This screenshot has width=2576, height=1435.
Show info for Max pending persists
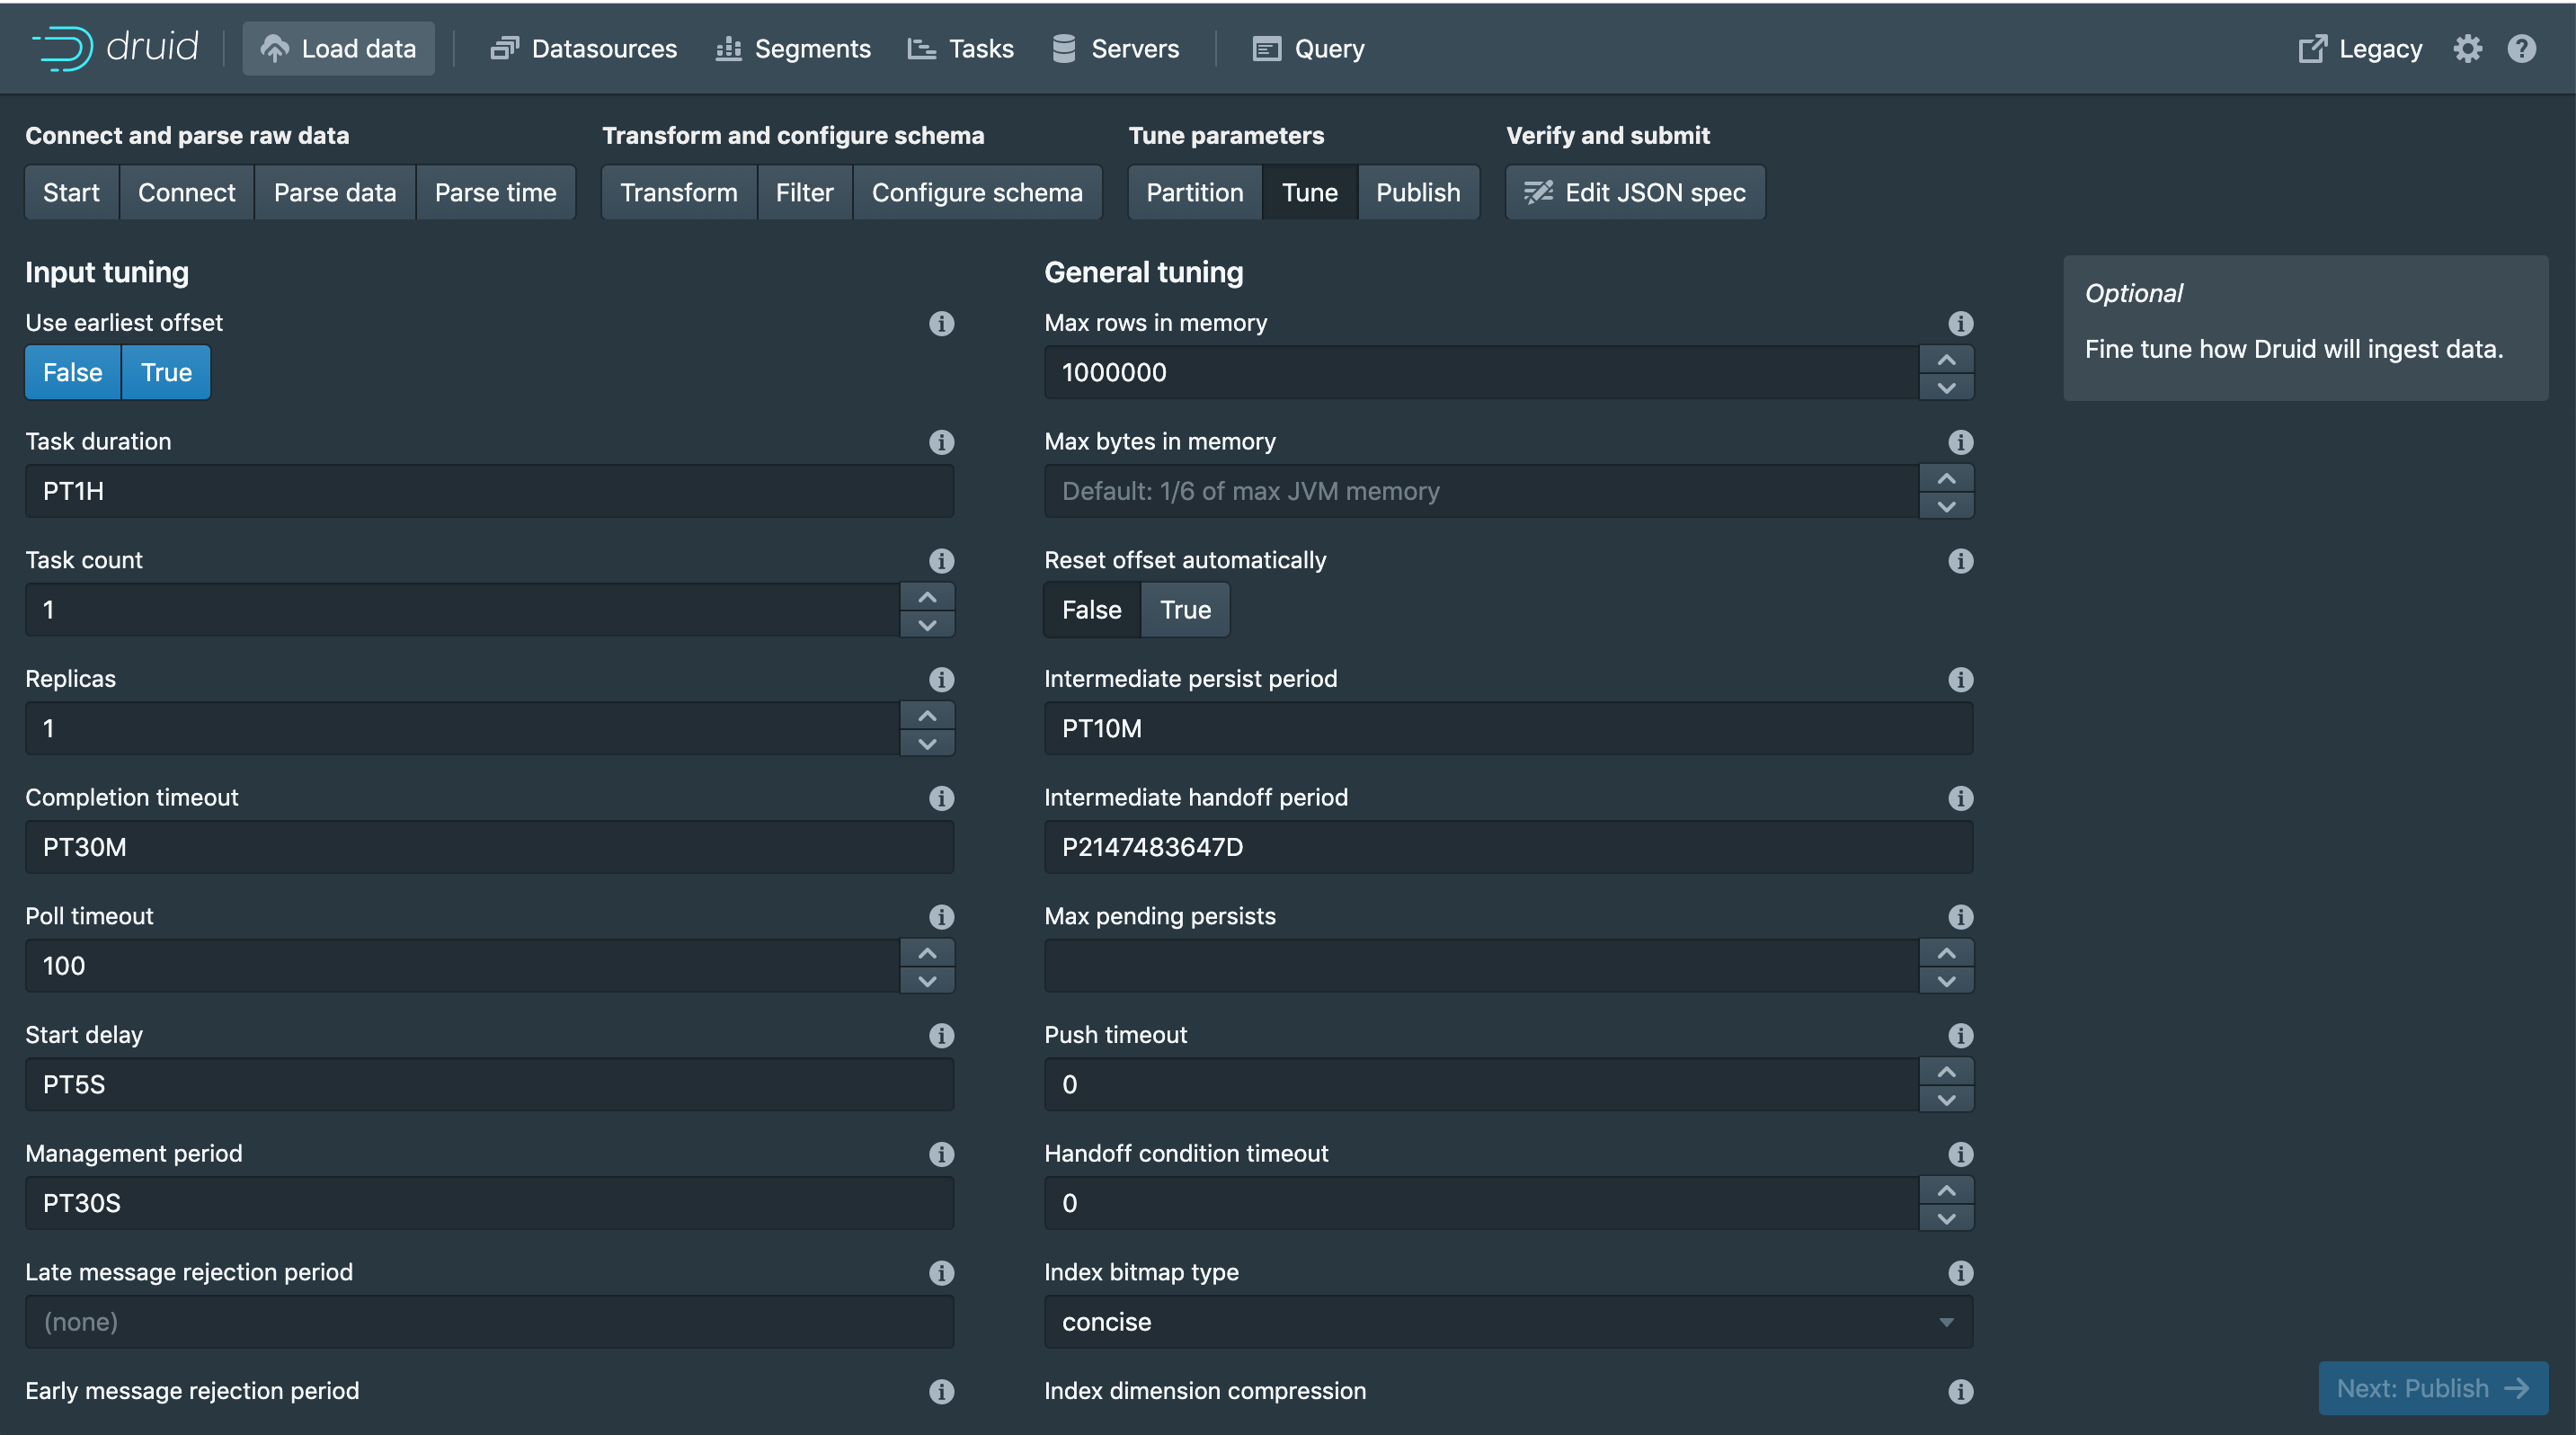pos(1960,917)
